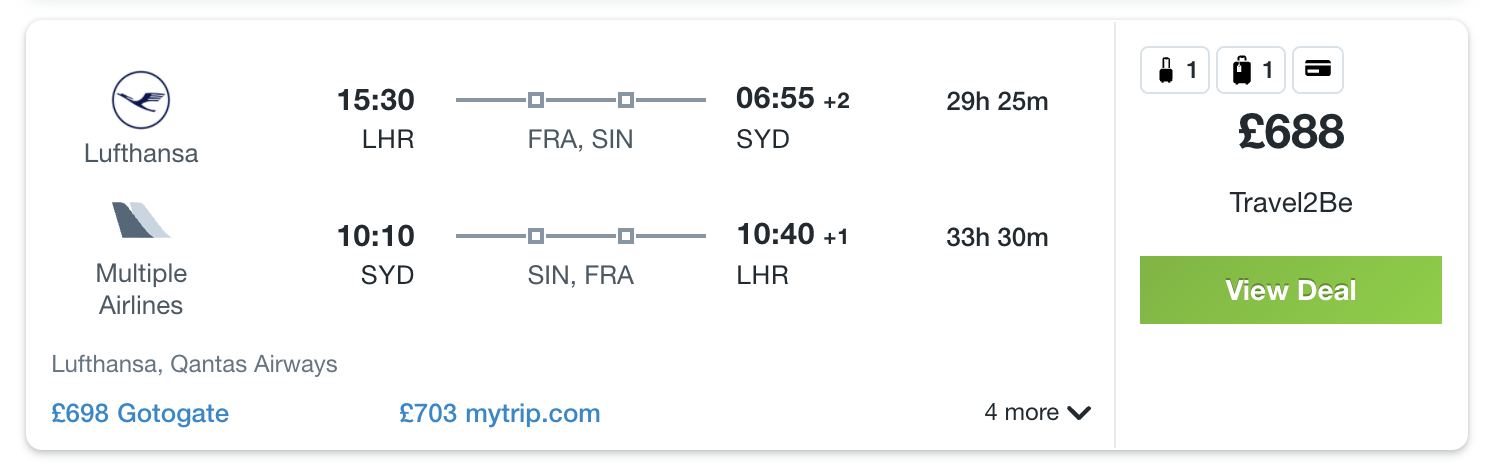The image size is (1488, 468).
Task: Click the £688 price
Action: pyautogui.click(x=1290, y=132)
